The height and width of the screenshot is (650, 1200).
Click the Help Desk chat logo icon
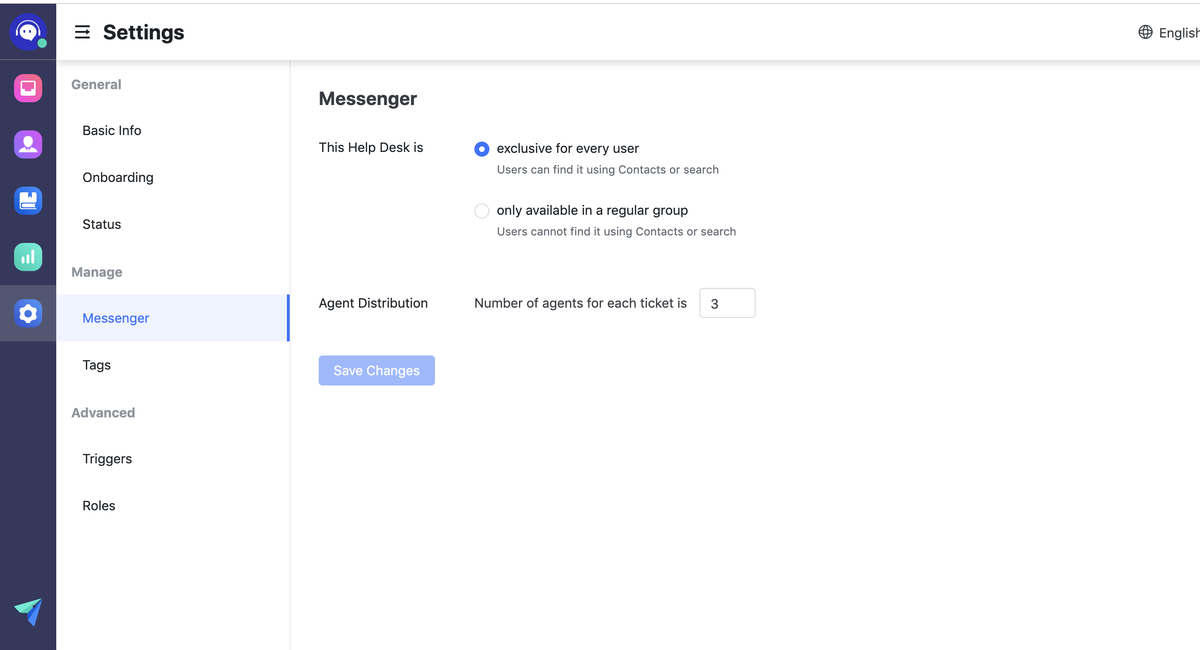[28, 32]
